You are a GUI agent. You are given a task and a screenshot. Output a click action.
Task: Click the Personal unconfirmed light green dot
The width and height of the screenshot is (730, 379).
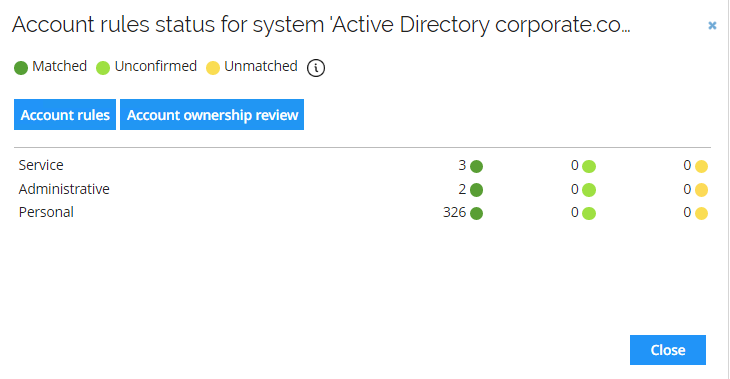tap(589, 213)
